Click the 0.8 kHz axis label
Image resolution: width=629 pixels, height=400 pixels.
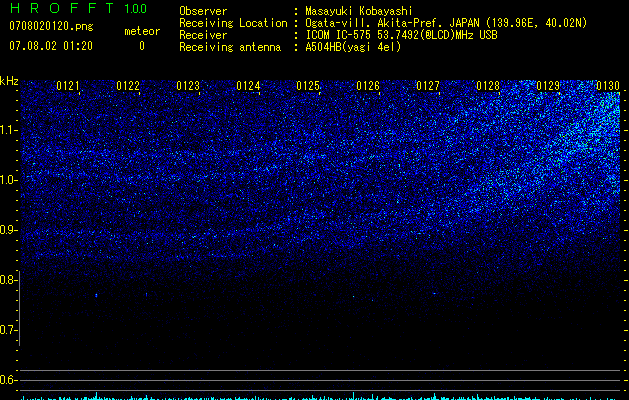(x=8, y=280)
